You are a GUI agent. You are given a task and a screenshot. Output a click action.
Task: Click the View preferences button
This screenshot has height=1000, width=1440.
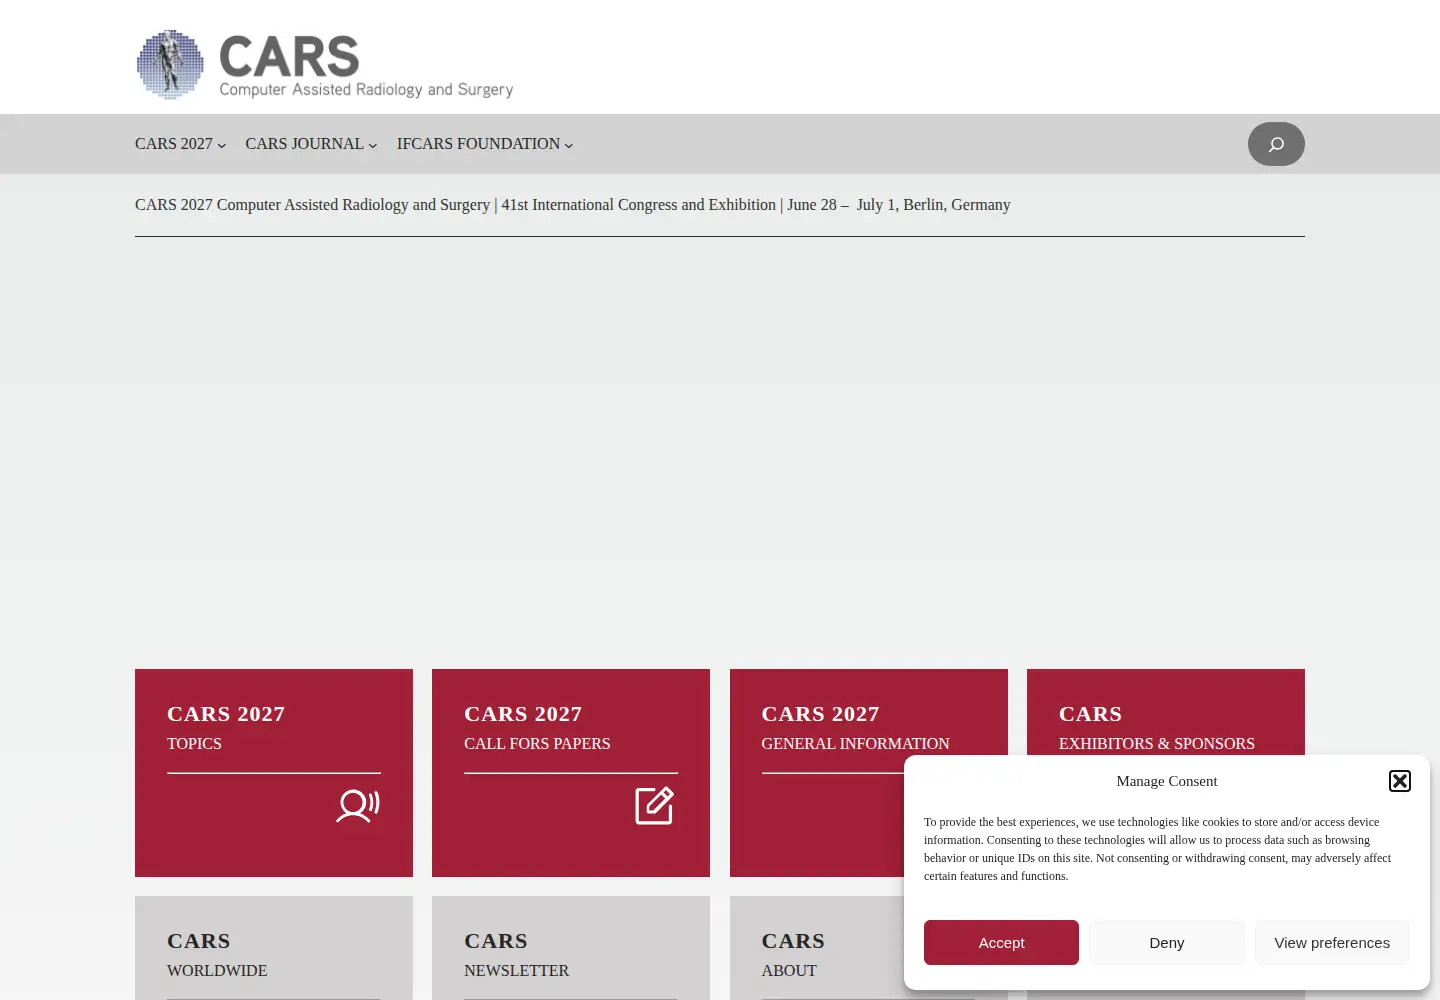click(x=1332, y=942)
